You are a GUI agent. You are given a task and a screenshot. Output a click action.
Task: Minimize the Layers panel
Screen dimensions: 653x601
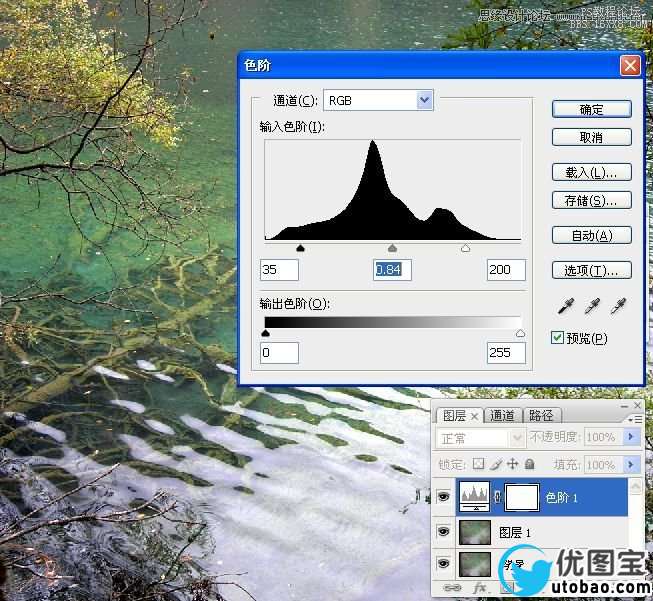coord(624,406)
